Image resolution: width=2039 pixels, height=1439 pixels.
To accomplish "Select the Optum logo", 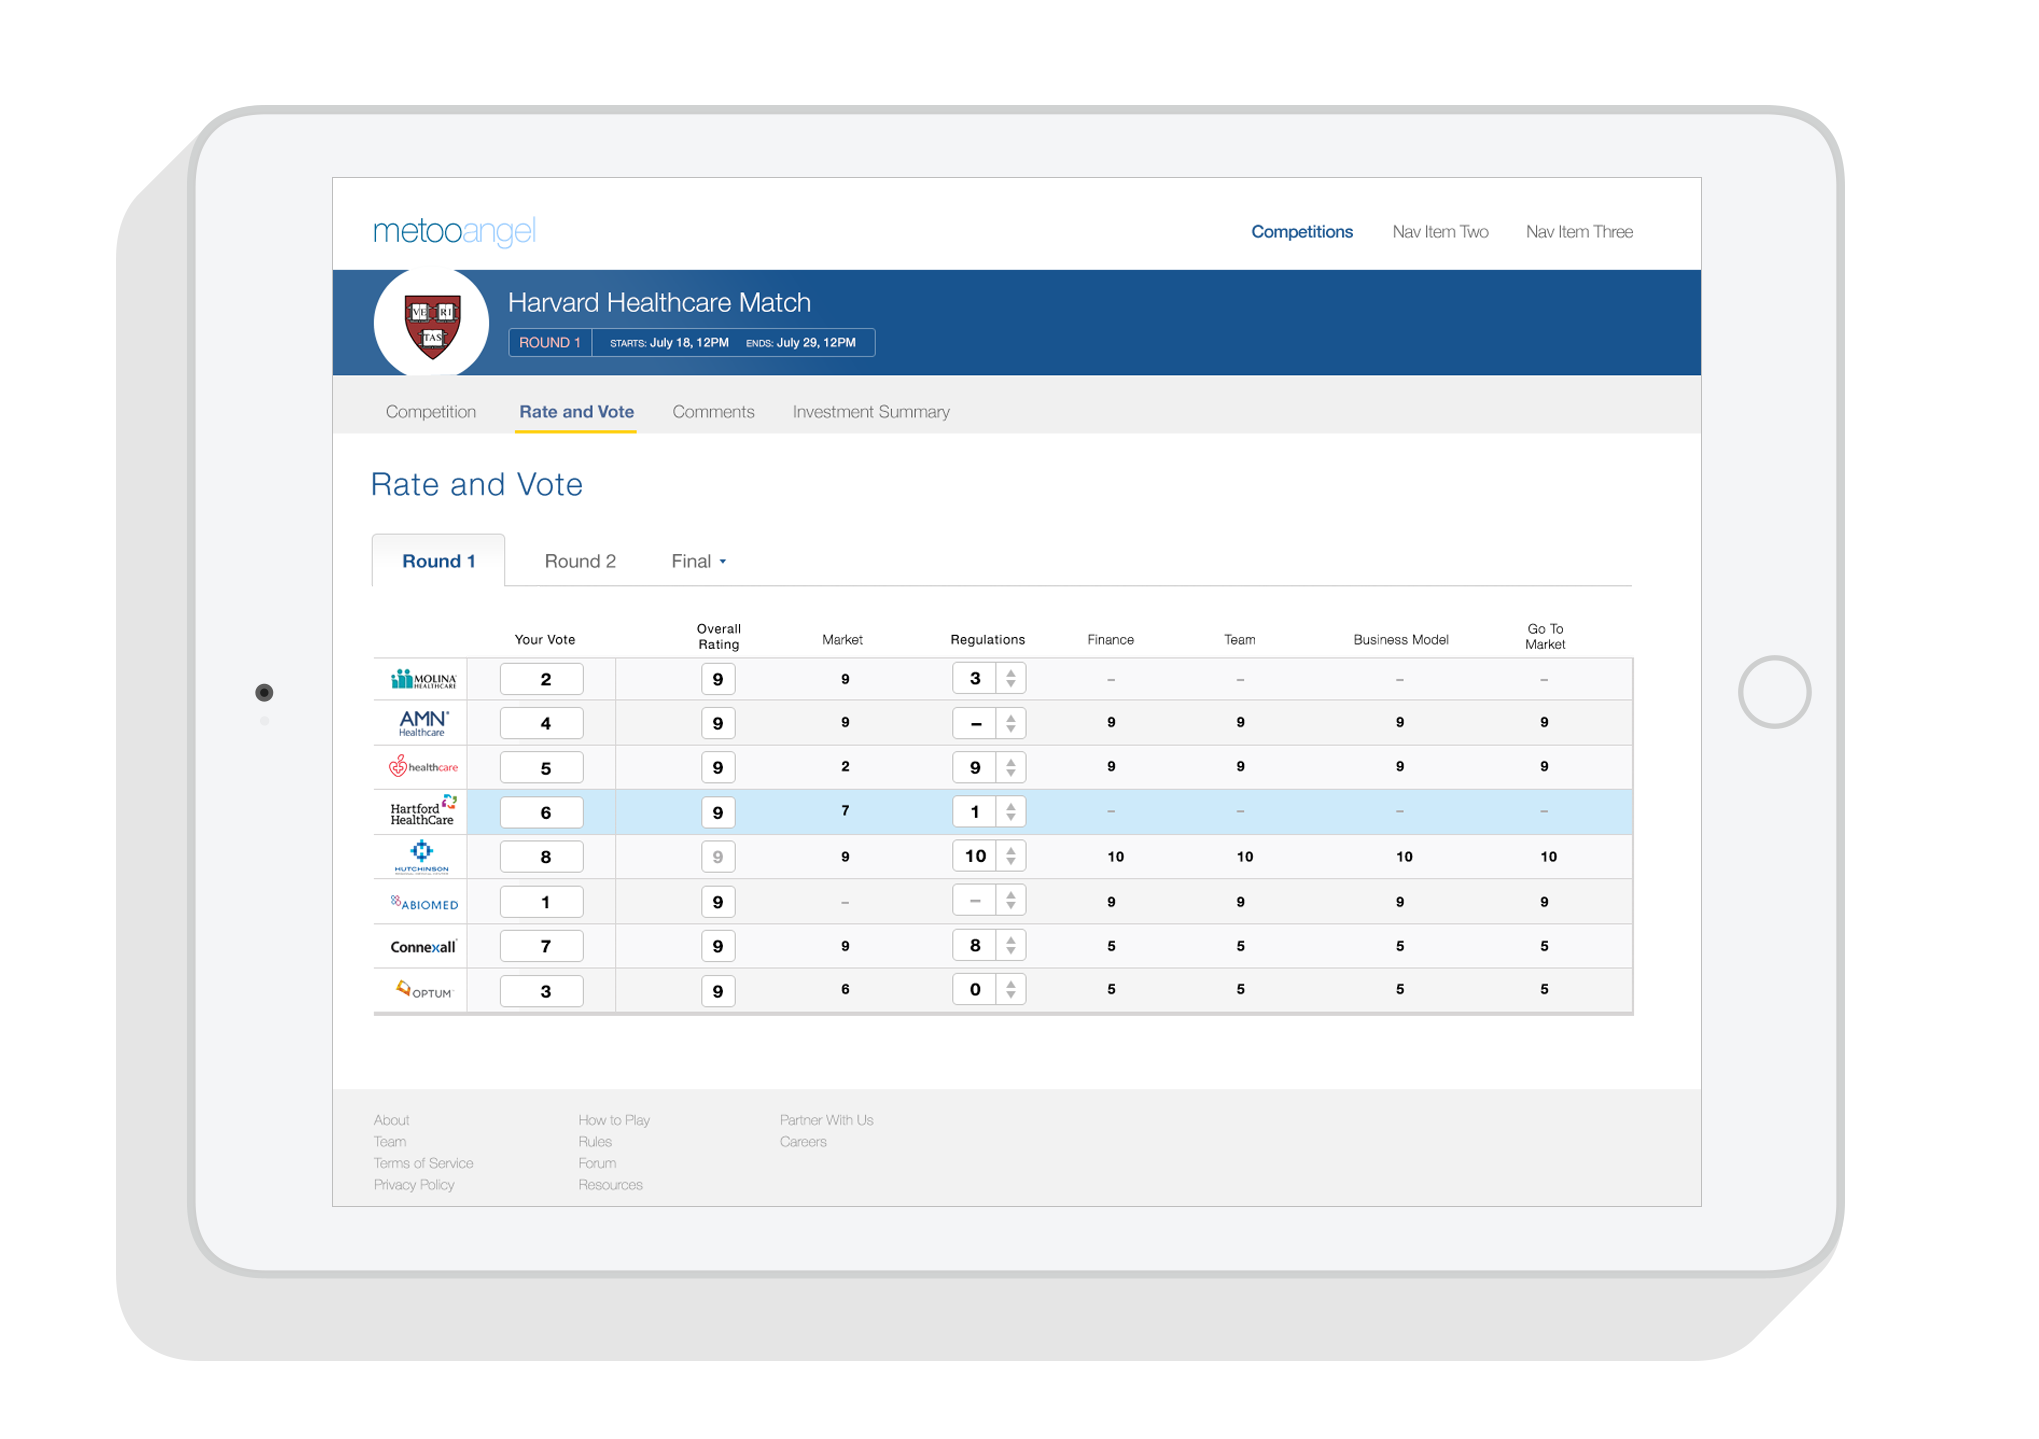I will click(424, 990).
